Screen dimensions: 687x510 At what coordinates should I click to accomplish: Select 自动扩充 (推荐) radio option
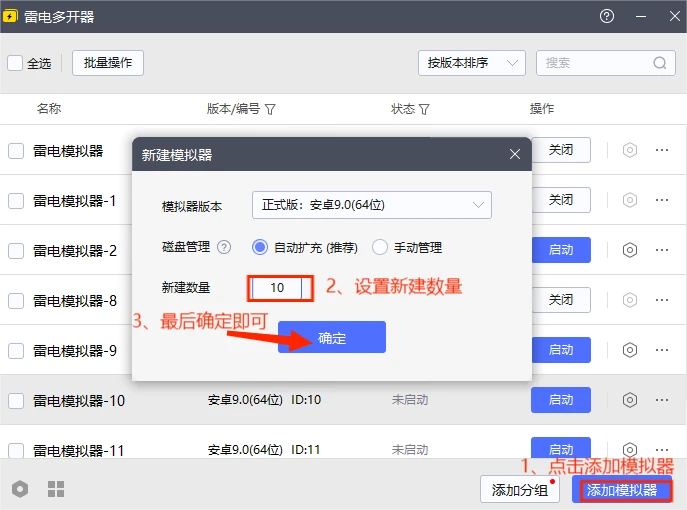260,248
